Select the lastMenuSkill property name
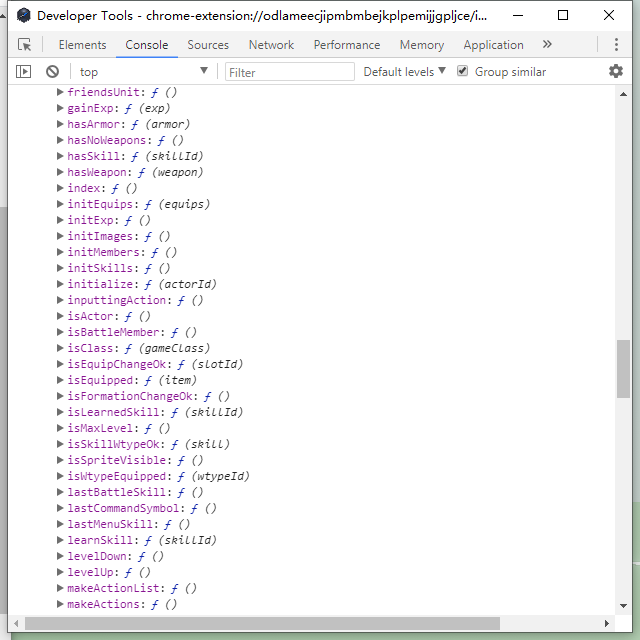Image resolution: width=640 pixels, height=640 pixels. click(110, 524)
